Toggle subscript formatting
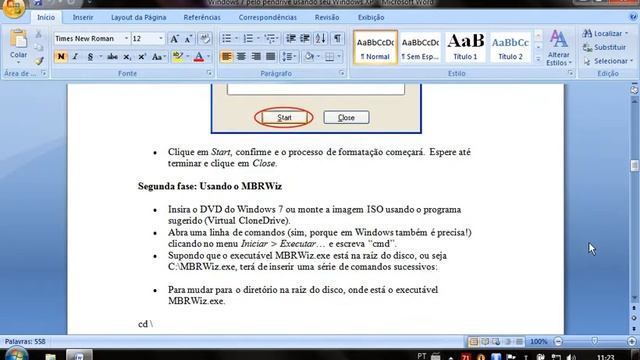 click(x=127, y=57)
